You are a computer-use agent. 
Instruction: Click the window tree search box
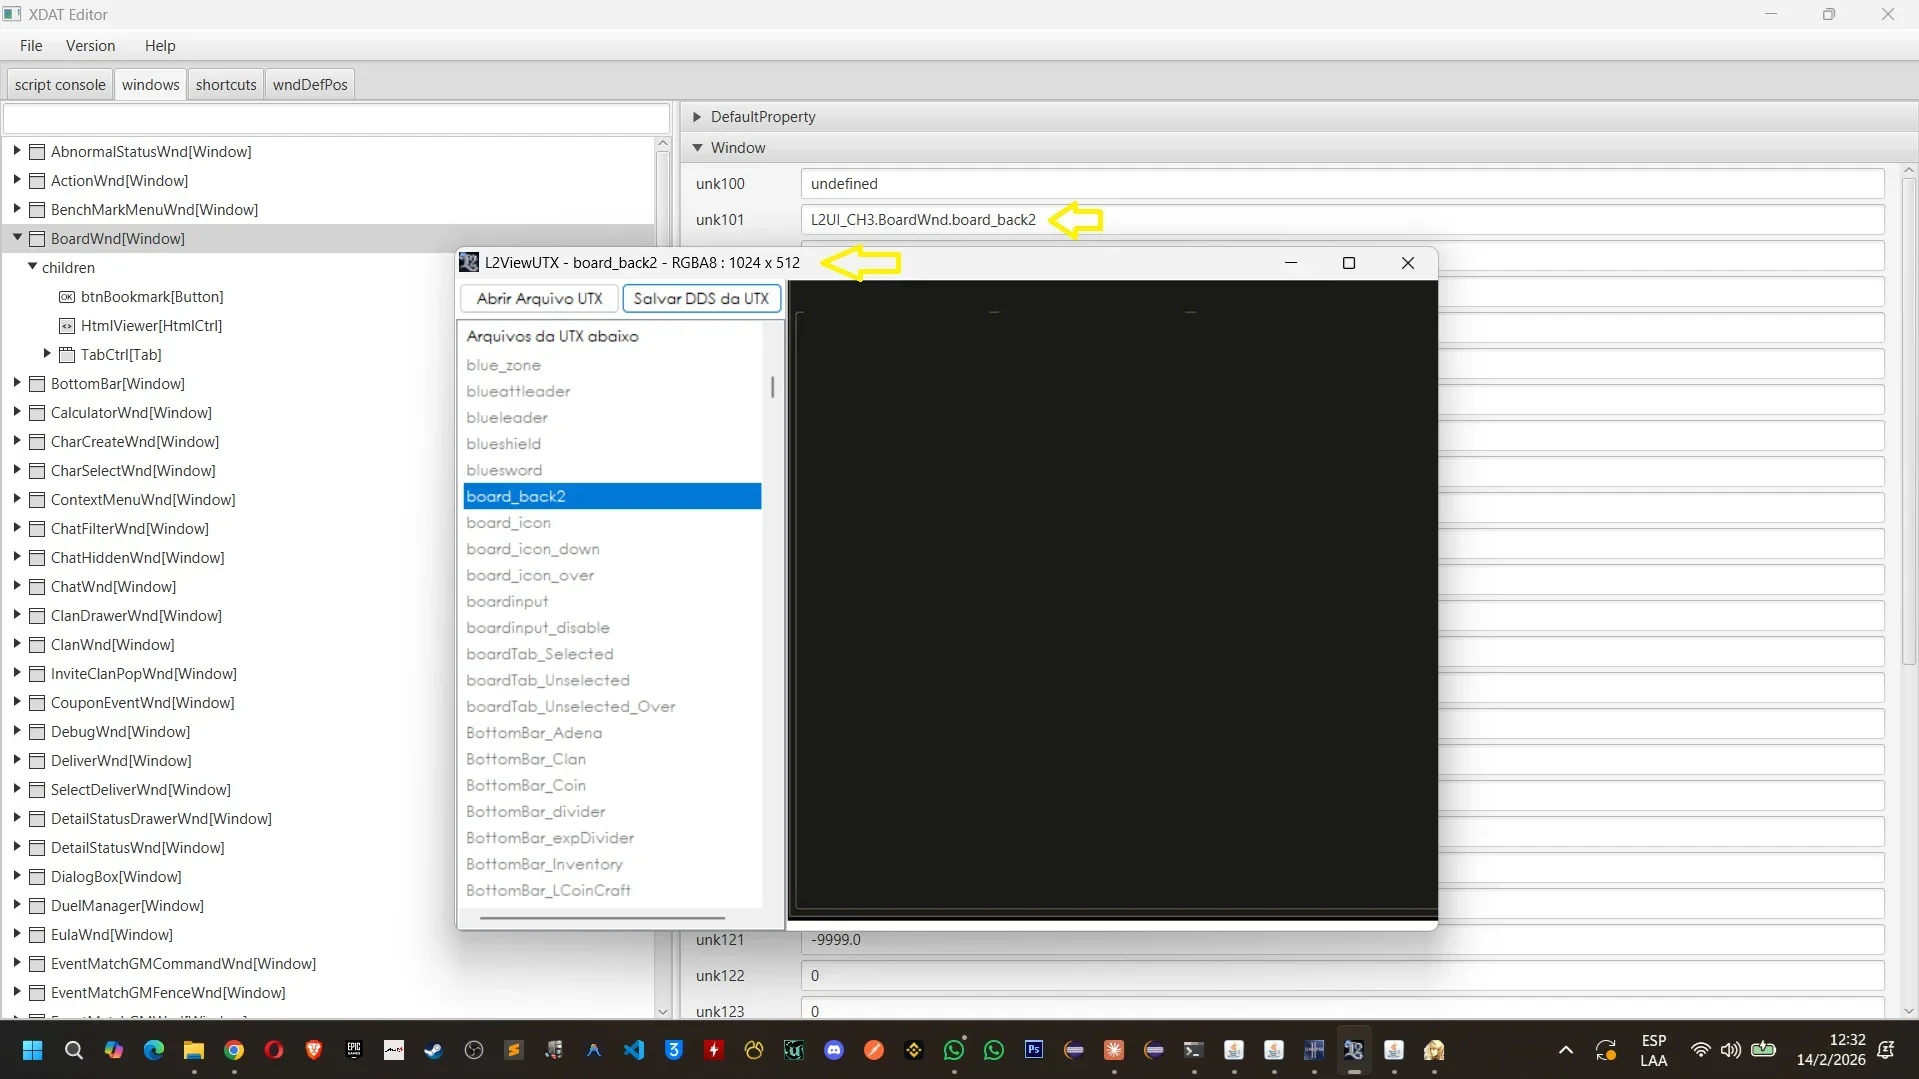pyautogui.click(x=336, y=118)
